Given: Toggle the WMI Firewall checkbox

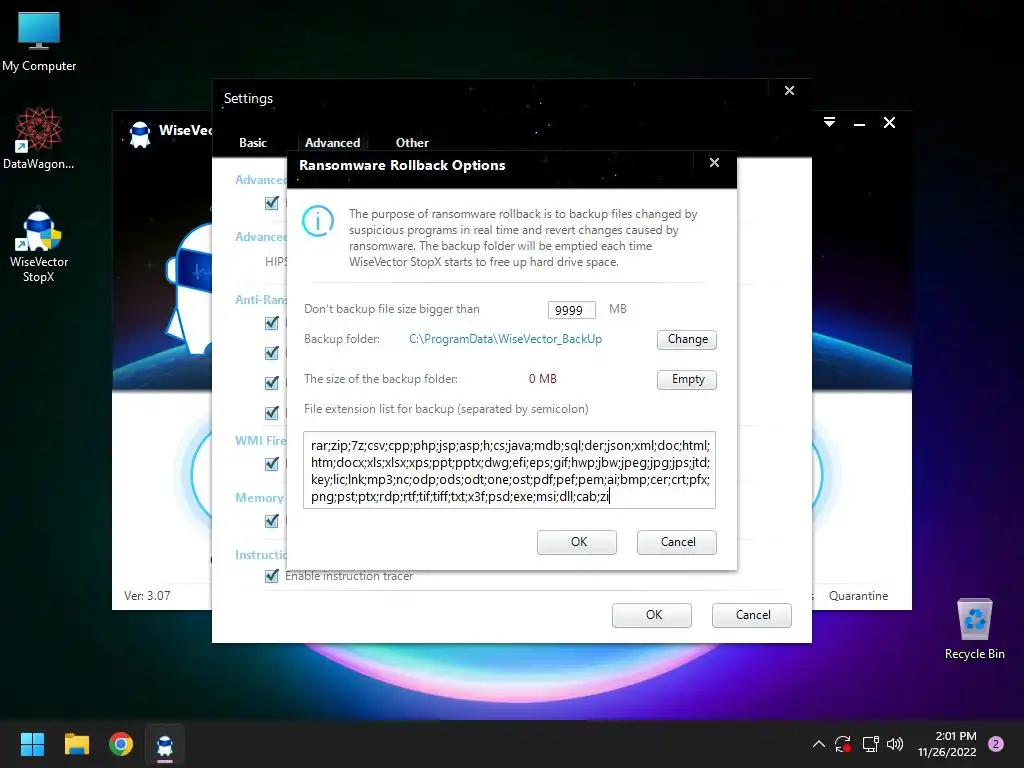Looking at the screenshot, I should coord(272,464).
